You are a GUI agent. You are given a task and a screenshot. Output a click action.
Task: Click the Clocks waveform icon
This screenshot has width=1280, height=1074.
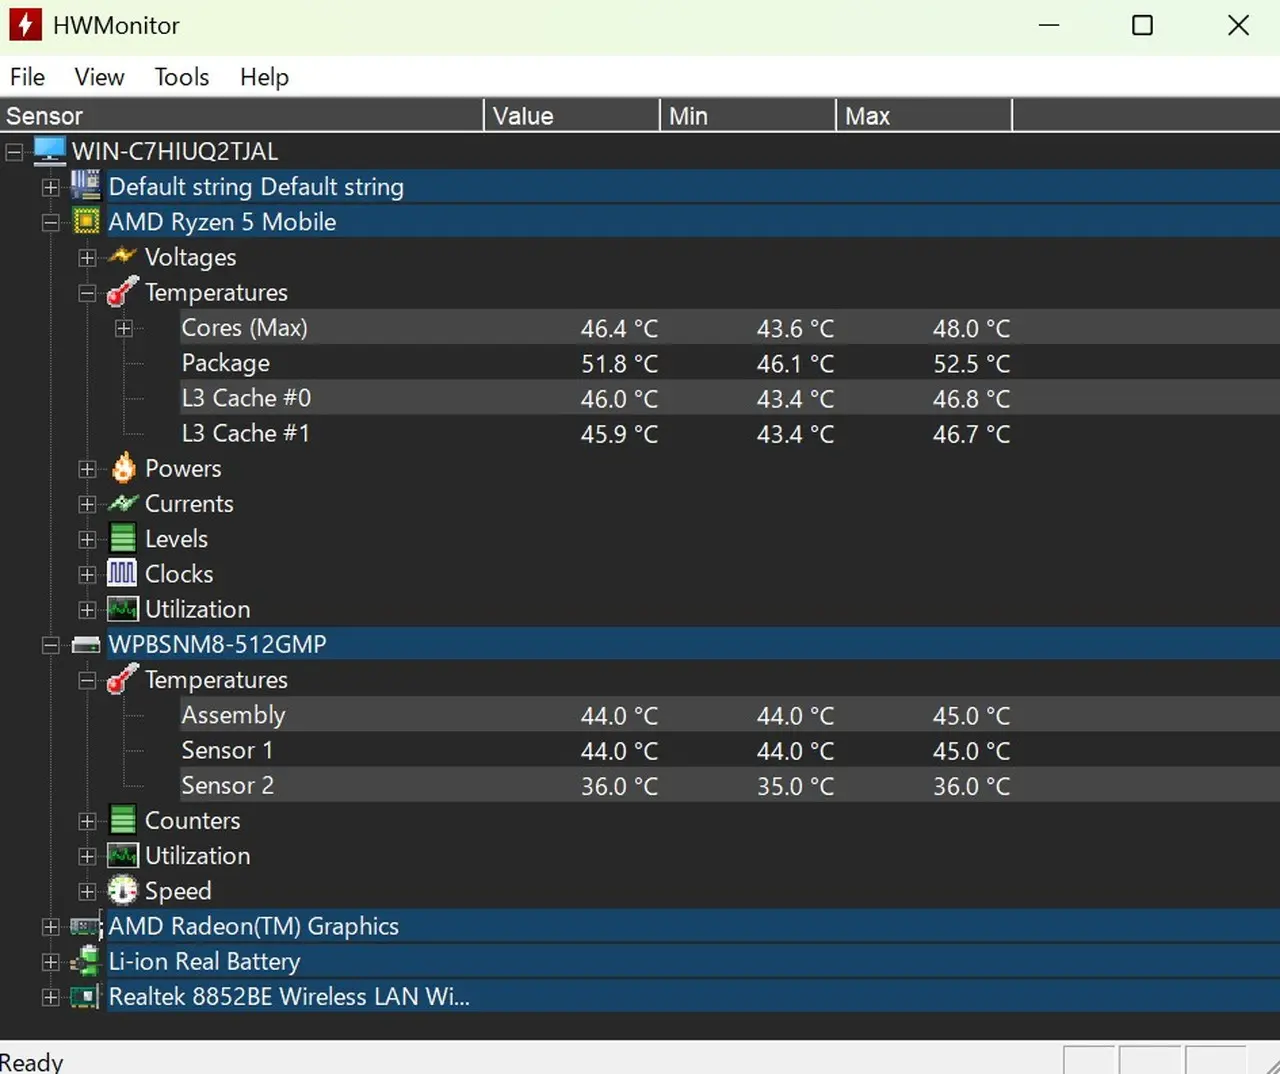click(x=122, y=574)
